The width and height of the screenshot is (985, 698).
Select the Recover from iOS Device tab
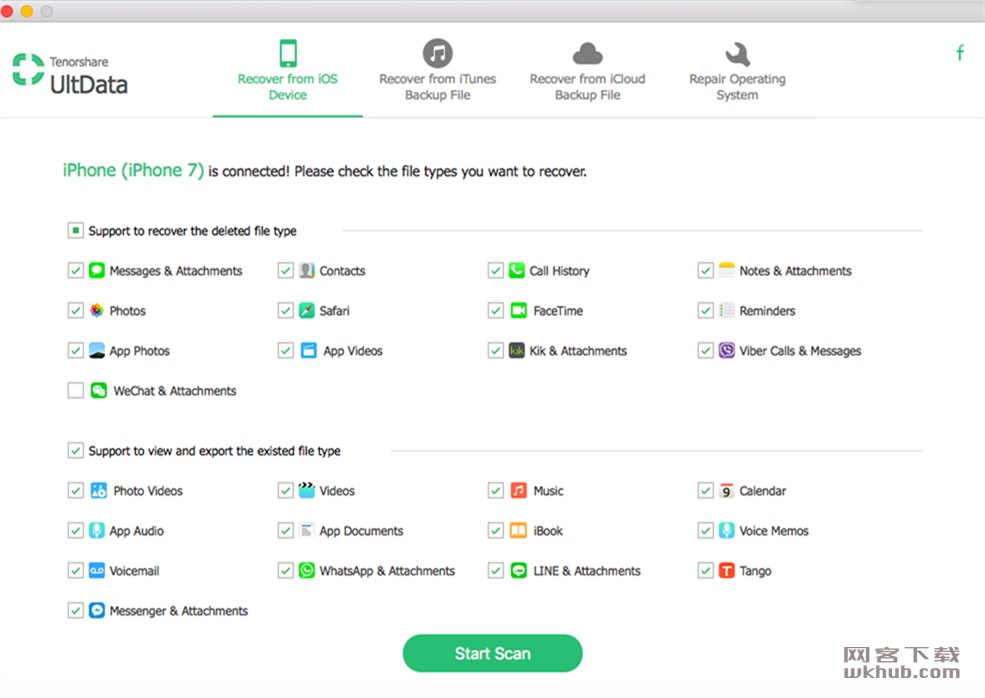pos(288,71)
